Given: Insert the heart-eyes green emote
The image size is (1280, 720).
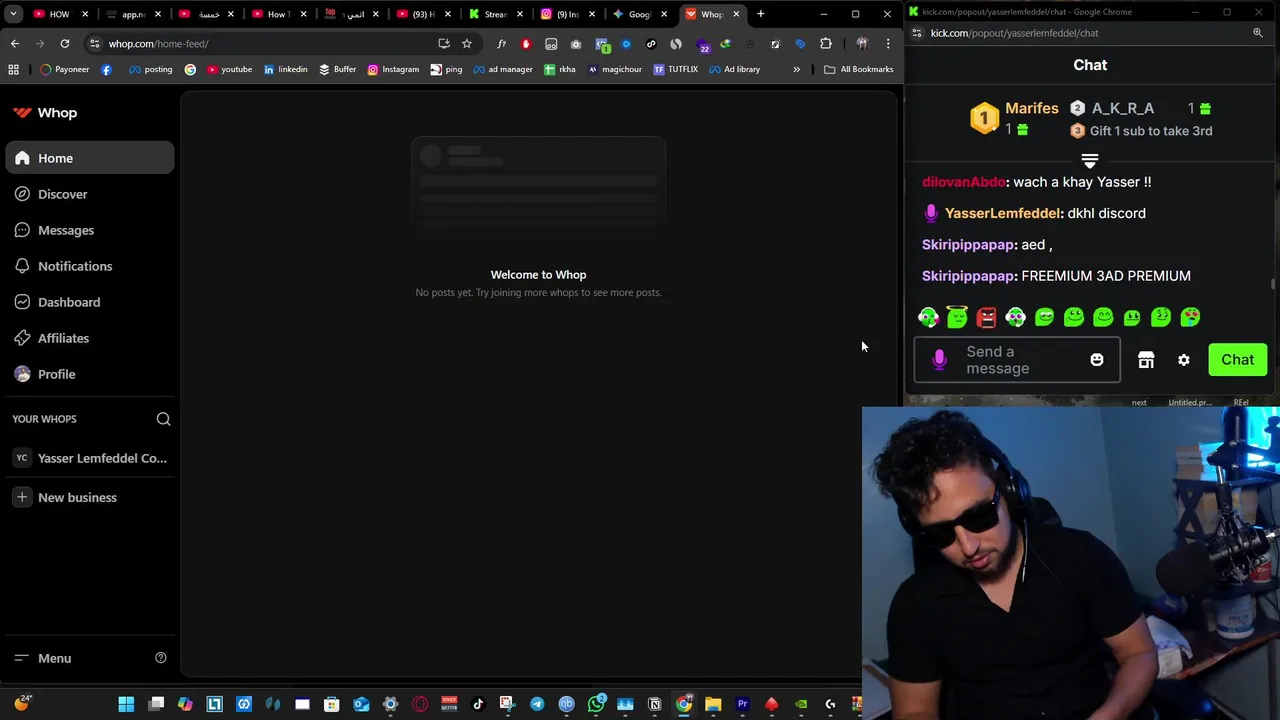Looking at the screenshot, I should (1190, 317).
